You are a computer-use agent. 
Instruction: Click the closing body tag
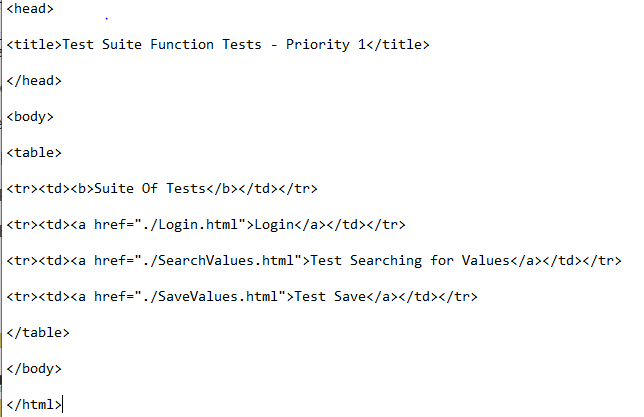click(34, 369)
